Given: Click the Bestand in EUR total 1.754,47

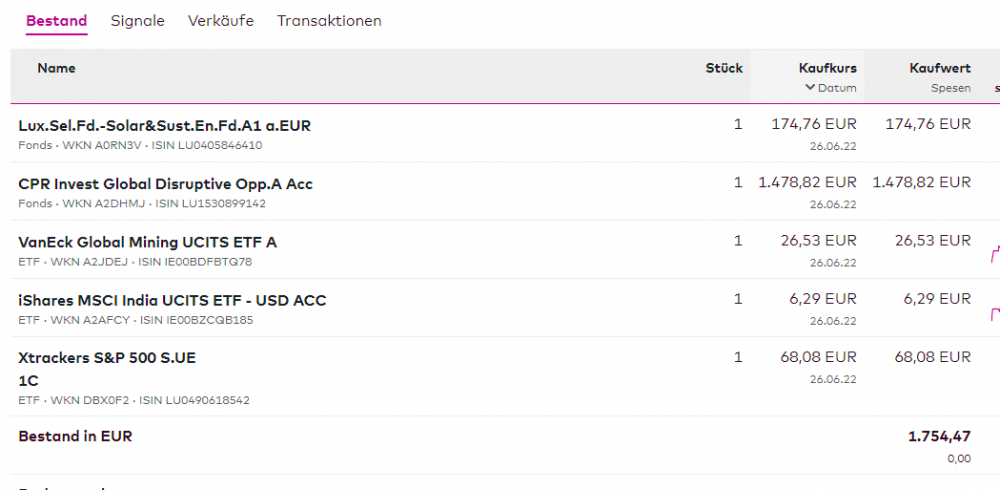Looking at the screenshot, I should 939,436.
